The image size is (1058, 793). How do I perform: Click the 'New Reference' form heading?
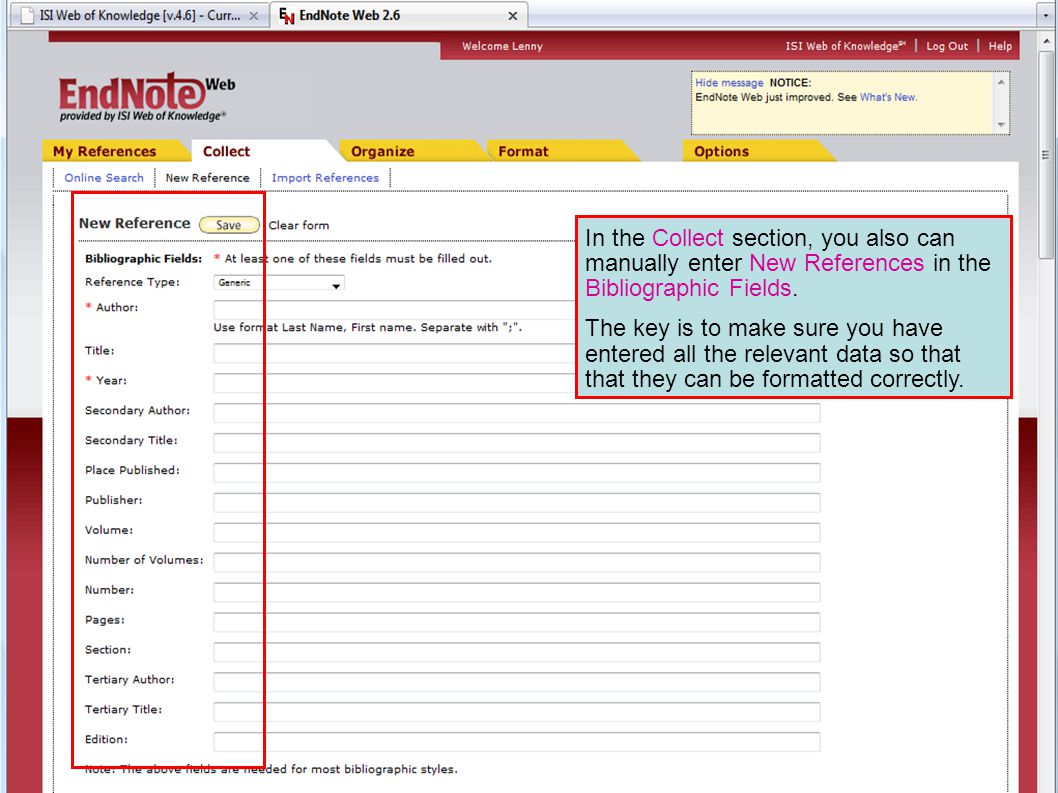[x=135, y=223]
